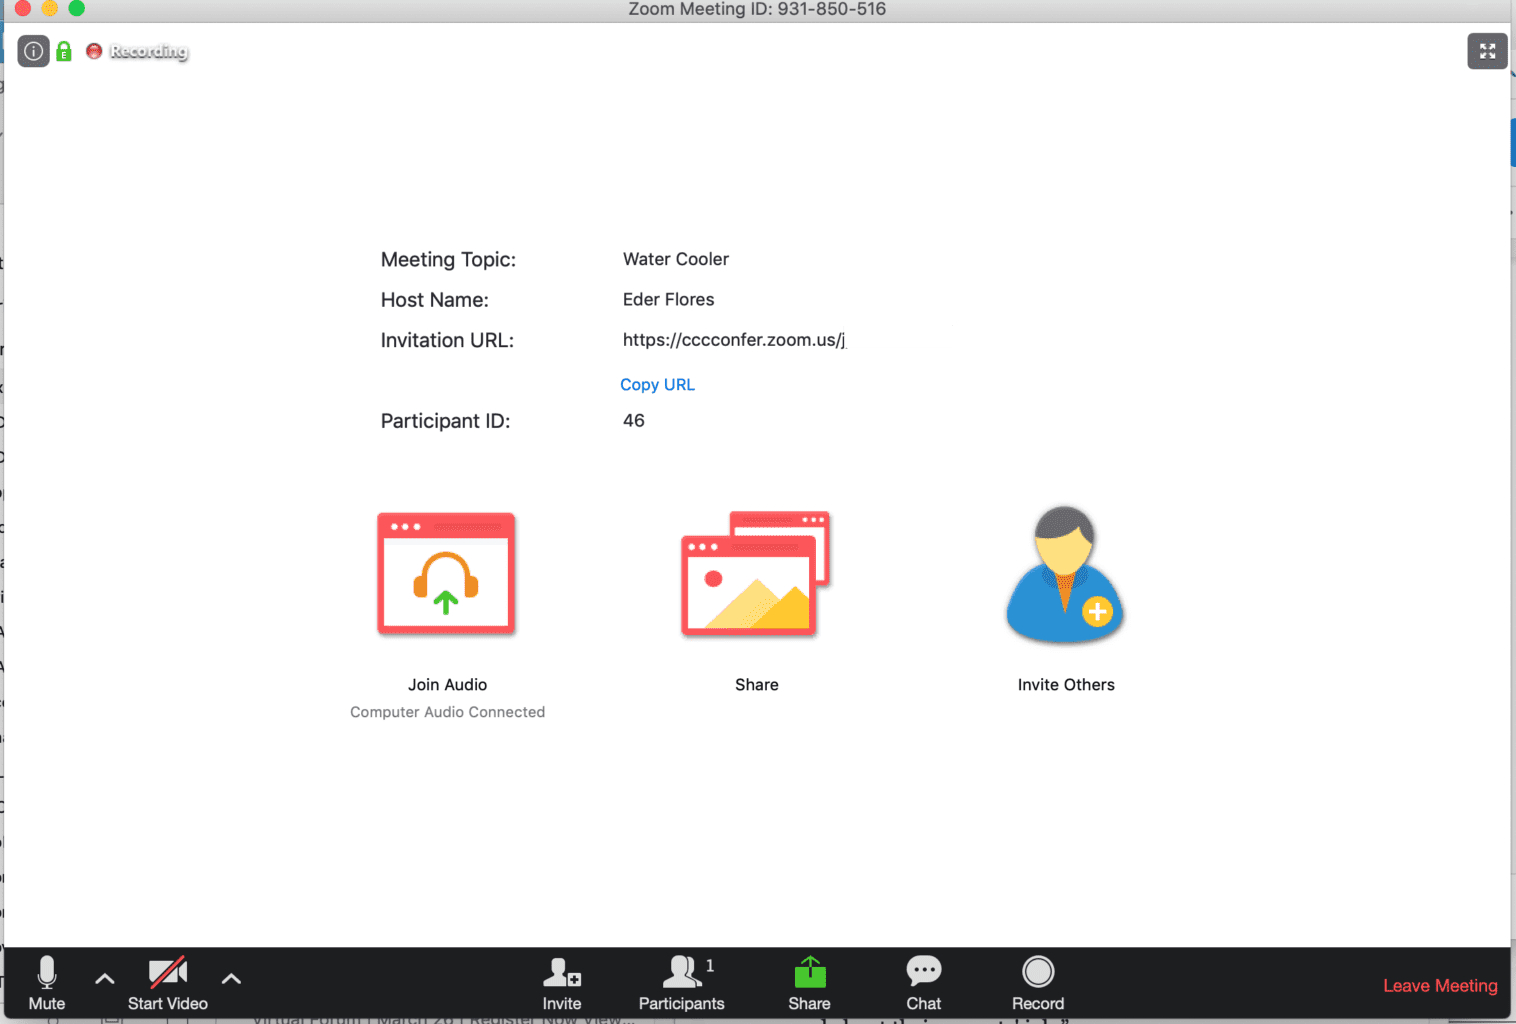
Task: Click the meeting info icon
Action: click(x=33, y=51)
